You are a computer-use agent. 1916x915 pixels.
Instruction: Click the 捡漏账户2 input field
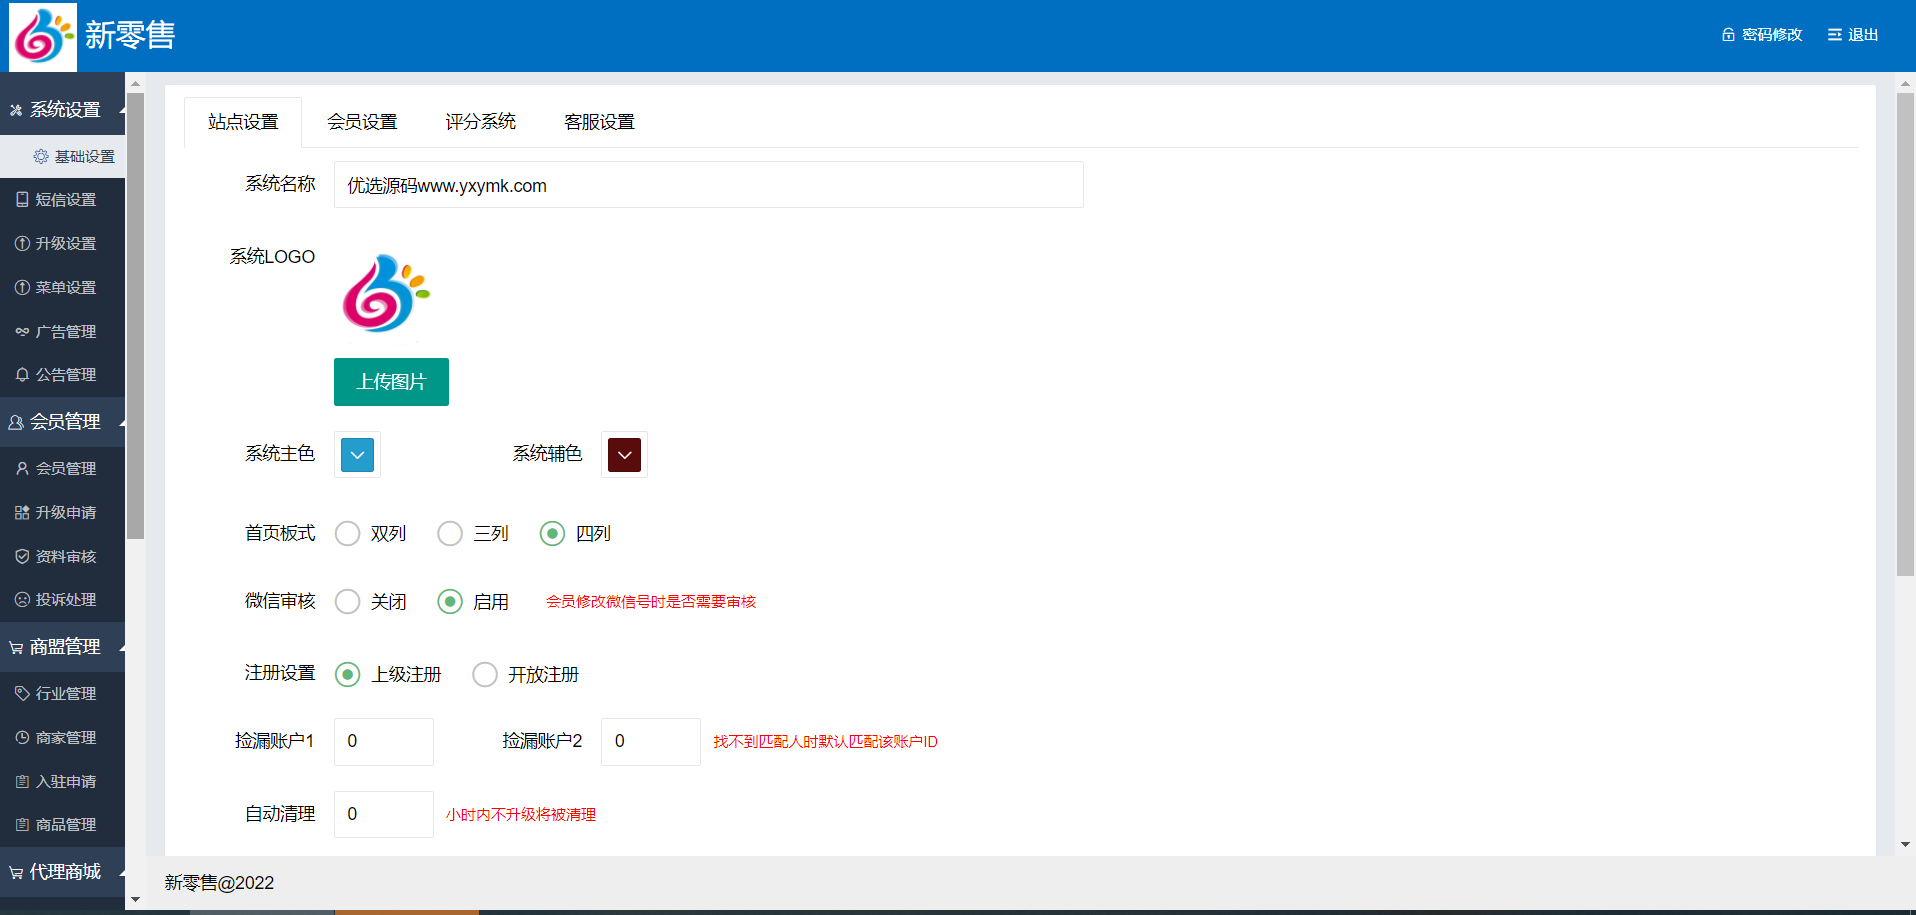pos(651,742)
